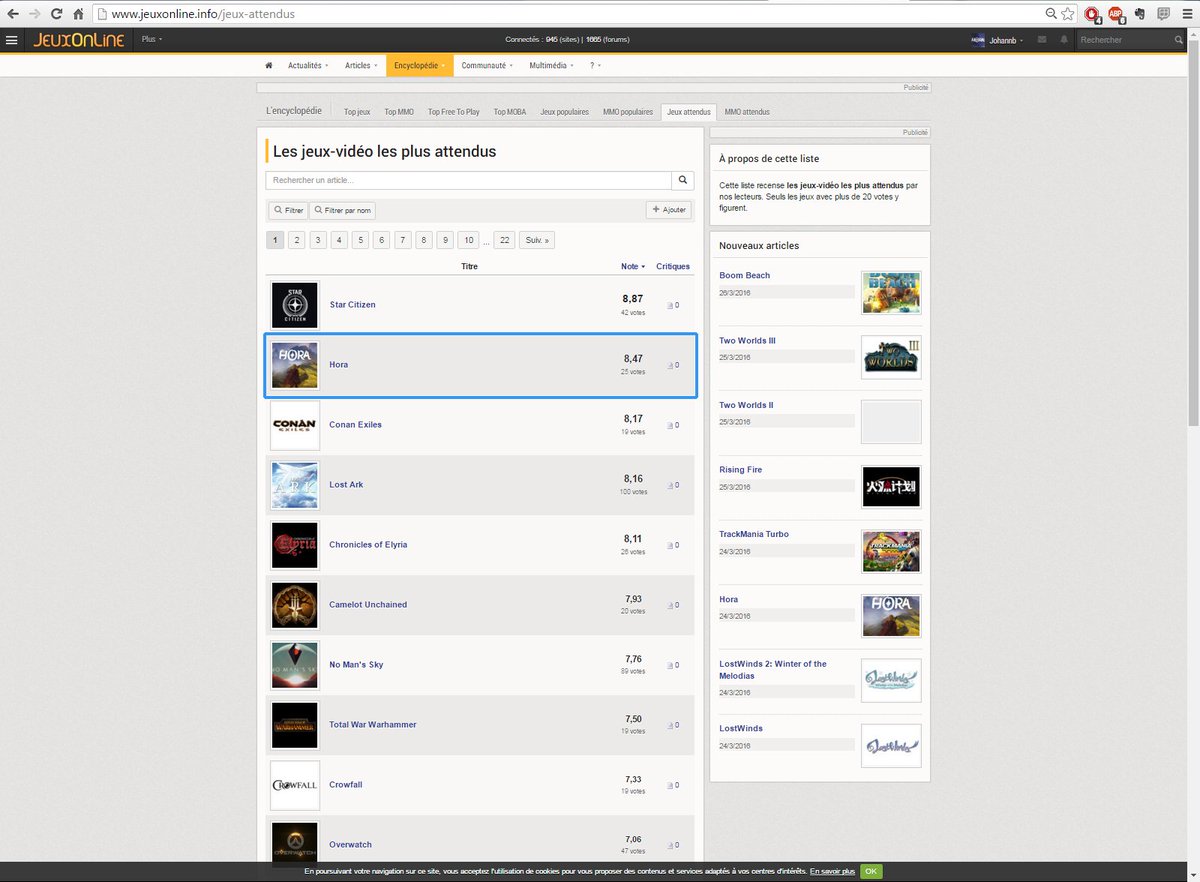Click the Chronicles of Elyria thumbnail
1200x882 pixels.
point(295,545)
